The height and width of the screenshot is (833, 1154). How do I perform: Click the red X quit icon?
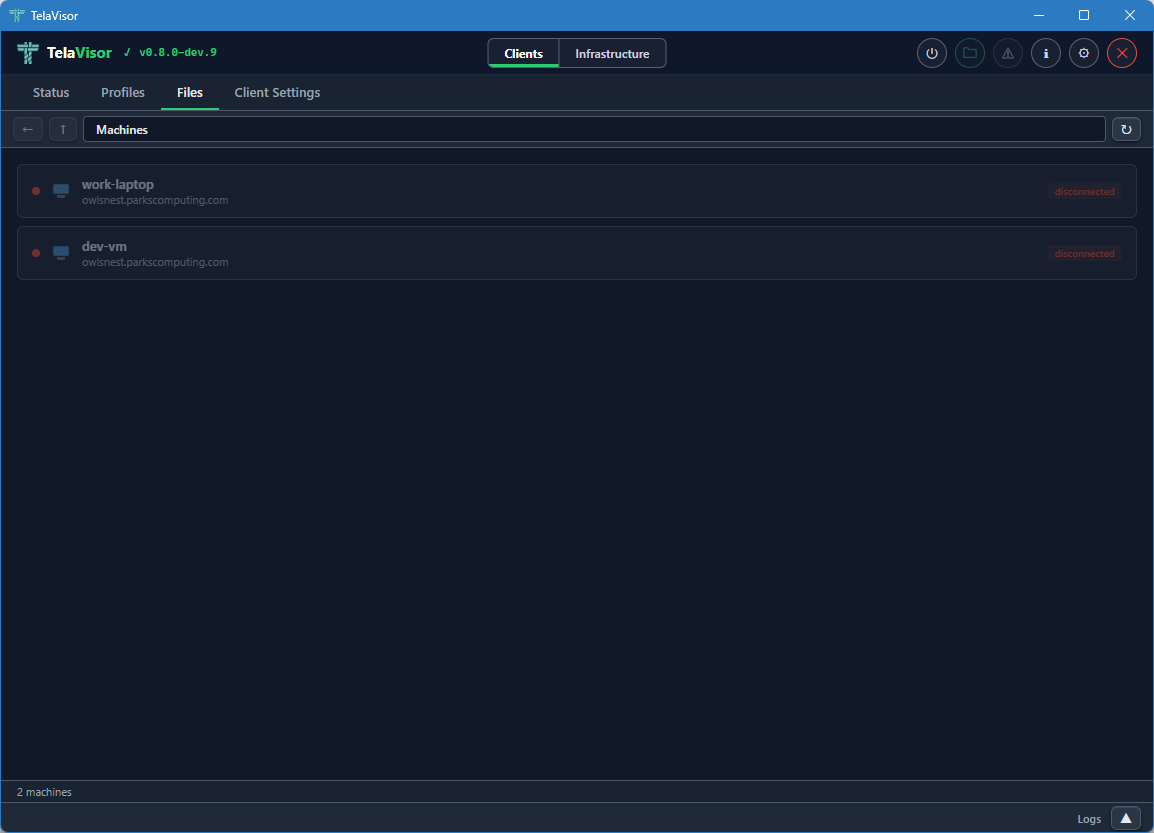coord(1122,54)
